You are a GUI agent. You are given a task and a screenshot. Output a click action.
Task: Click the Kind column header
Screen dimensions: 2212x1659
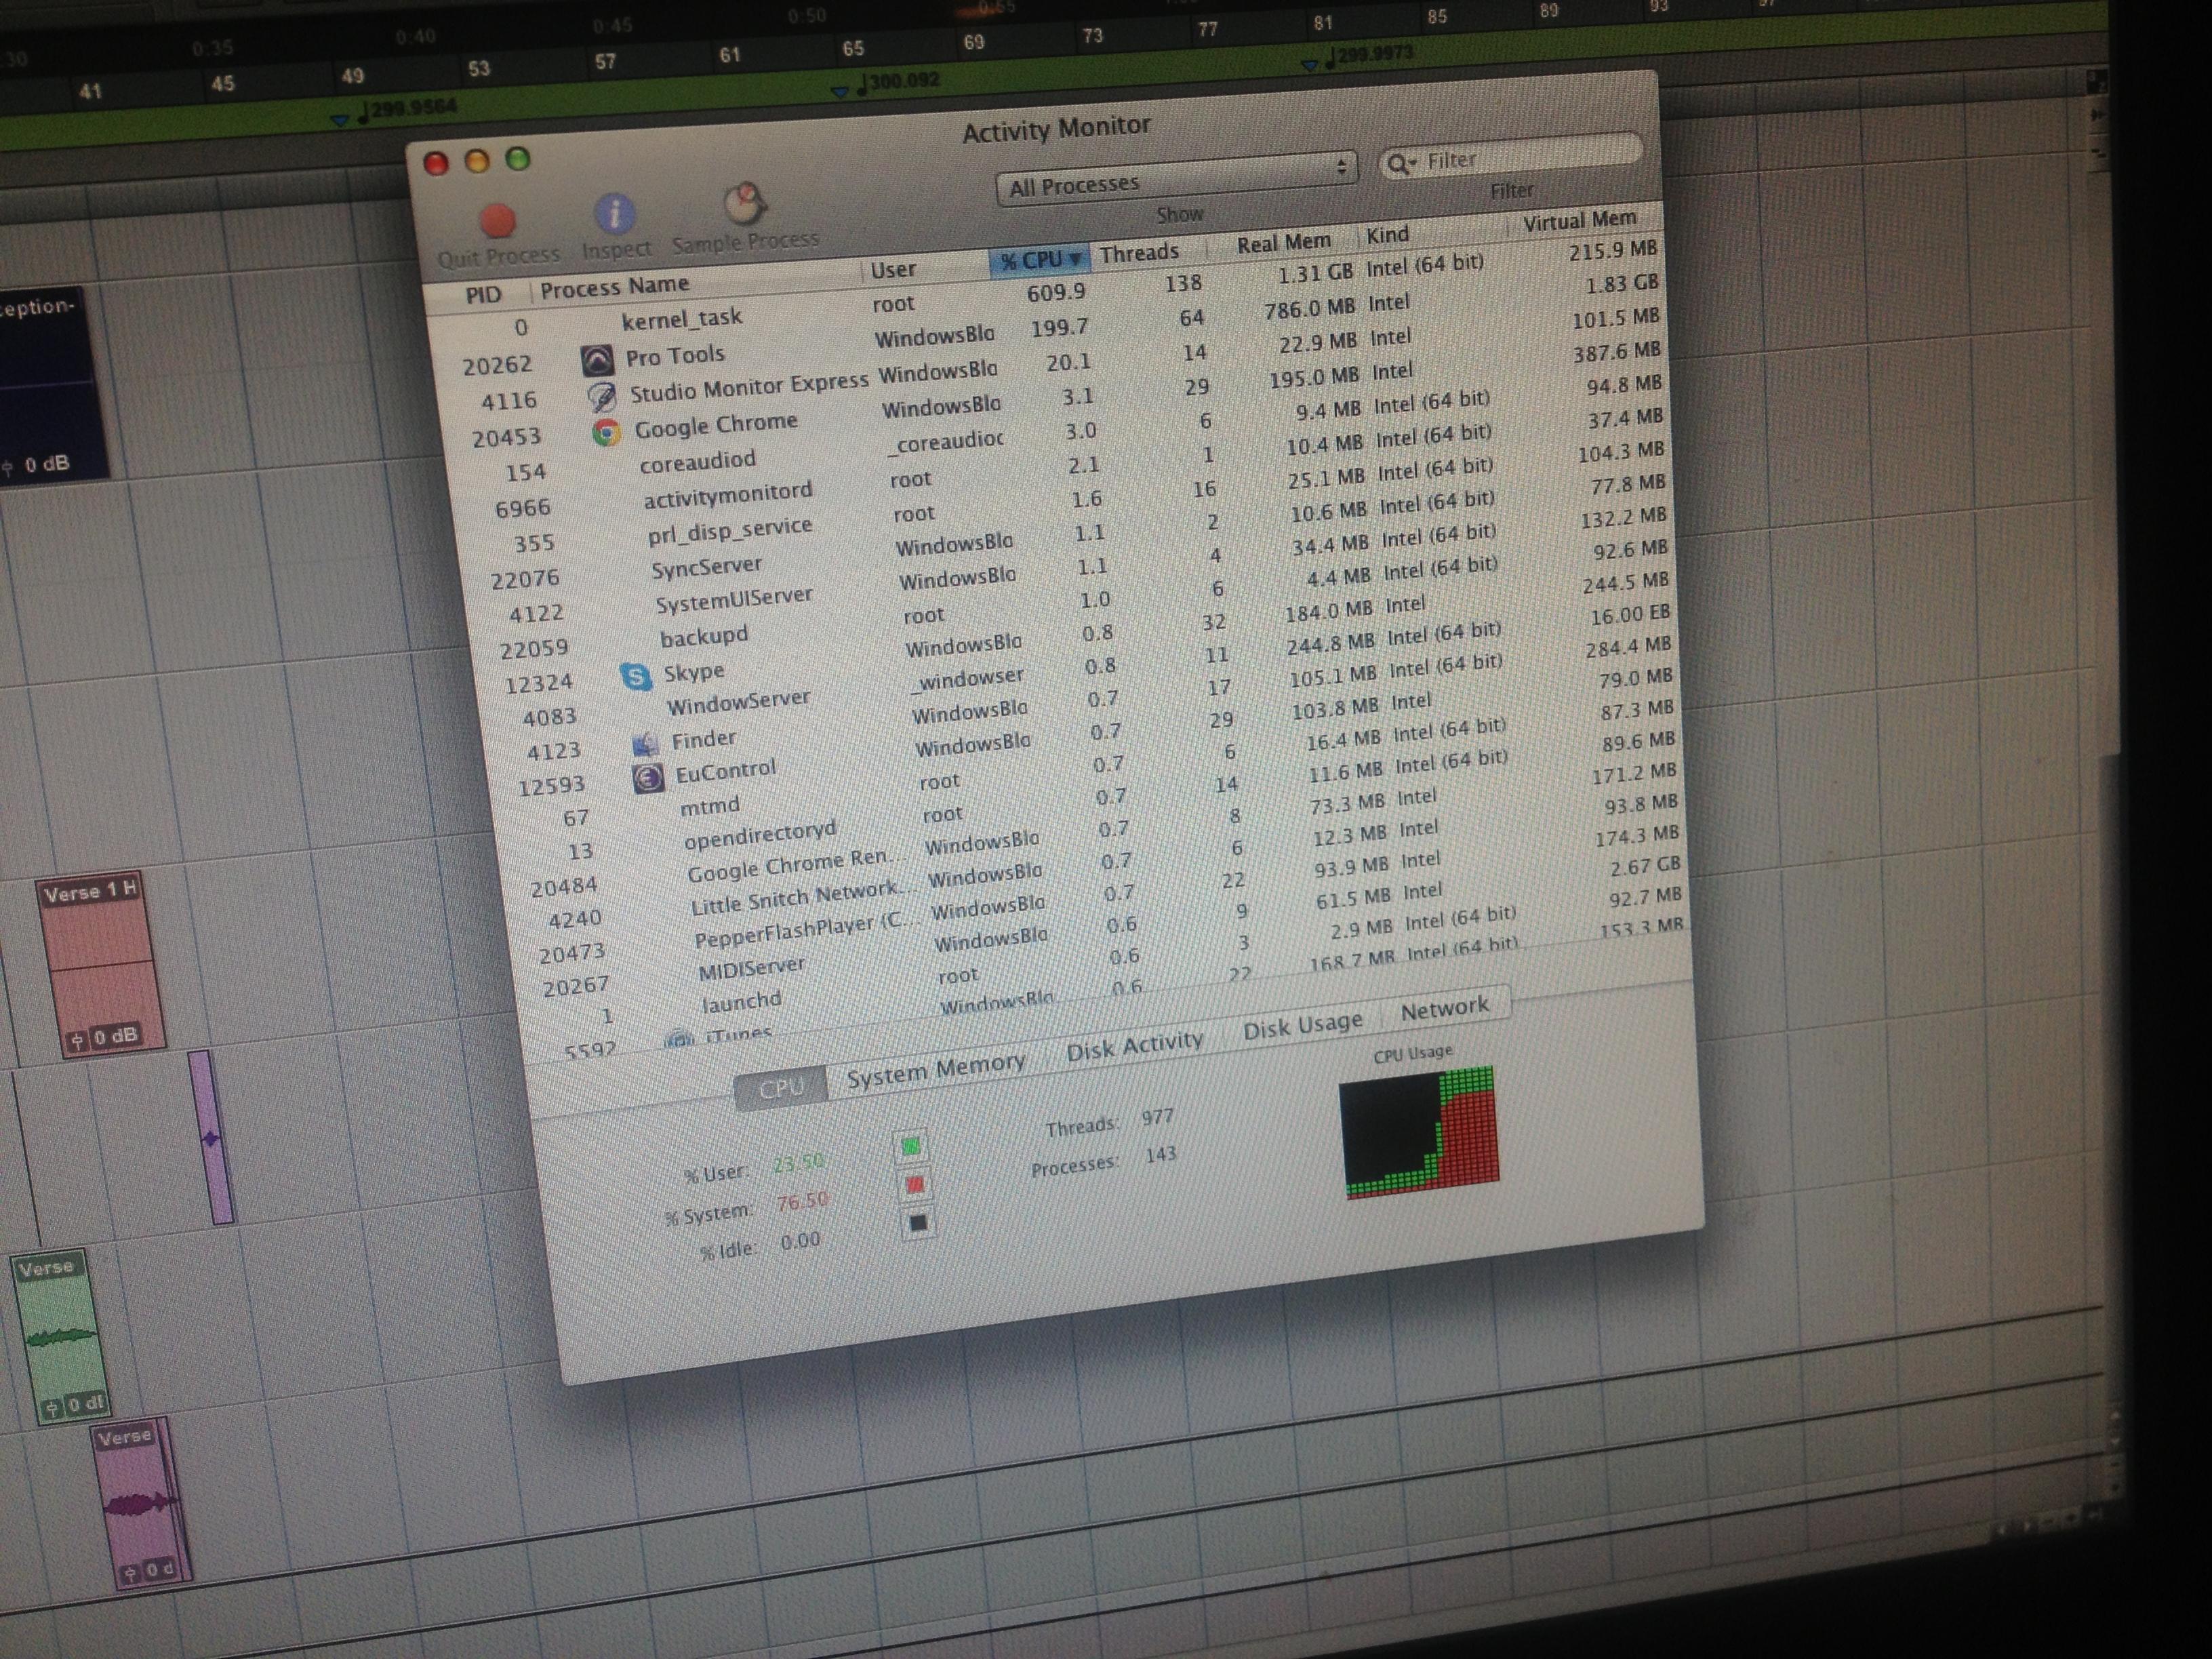pyautogui.click(x=1388, y=235)
